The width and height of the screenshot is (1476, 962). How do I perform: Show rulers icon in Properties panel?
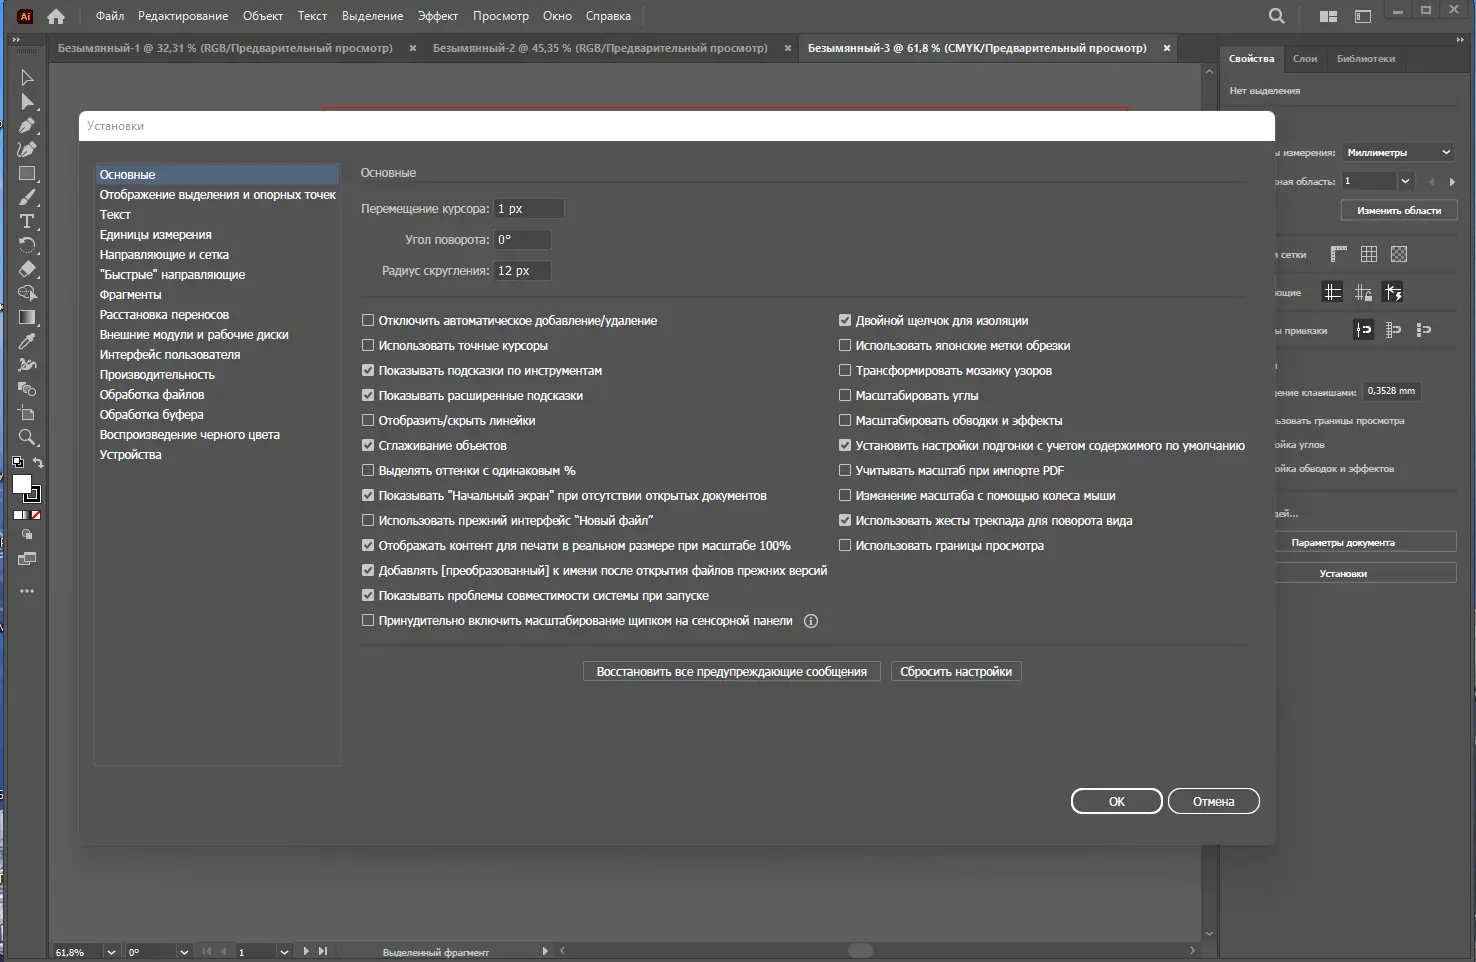[1339, 254]
